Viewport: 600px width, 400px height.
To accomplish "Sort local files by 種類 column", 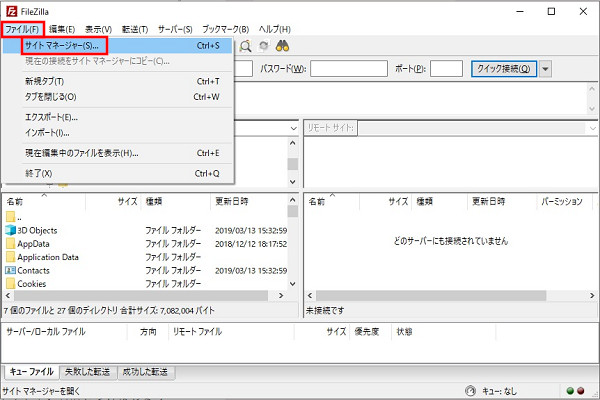I will (x=176, y=201).
